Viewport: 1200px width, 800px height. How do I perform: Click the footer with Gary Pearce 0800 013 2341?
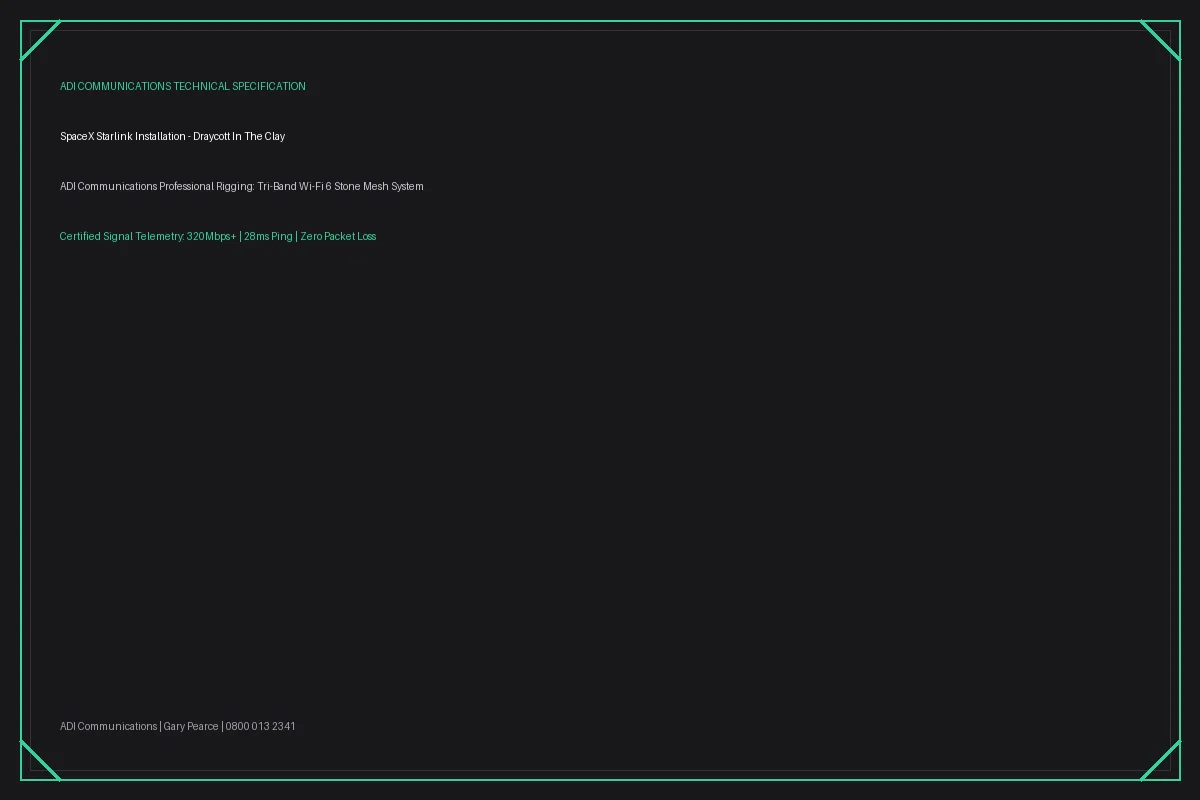pyautogui.click(x=178, y=726)
